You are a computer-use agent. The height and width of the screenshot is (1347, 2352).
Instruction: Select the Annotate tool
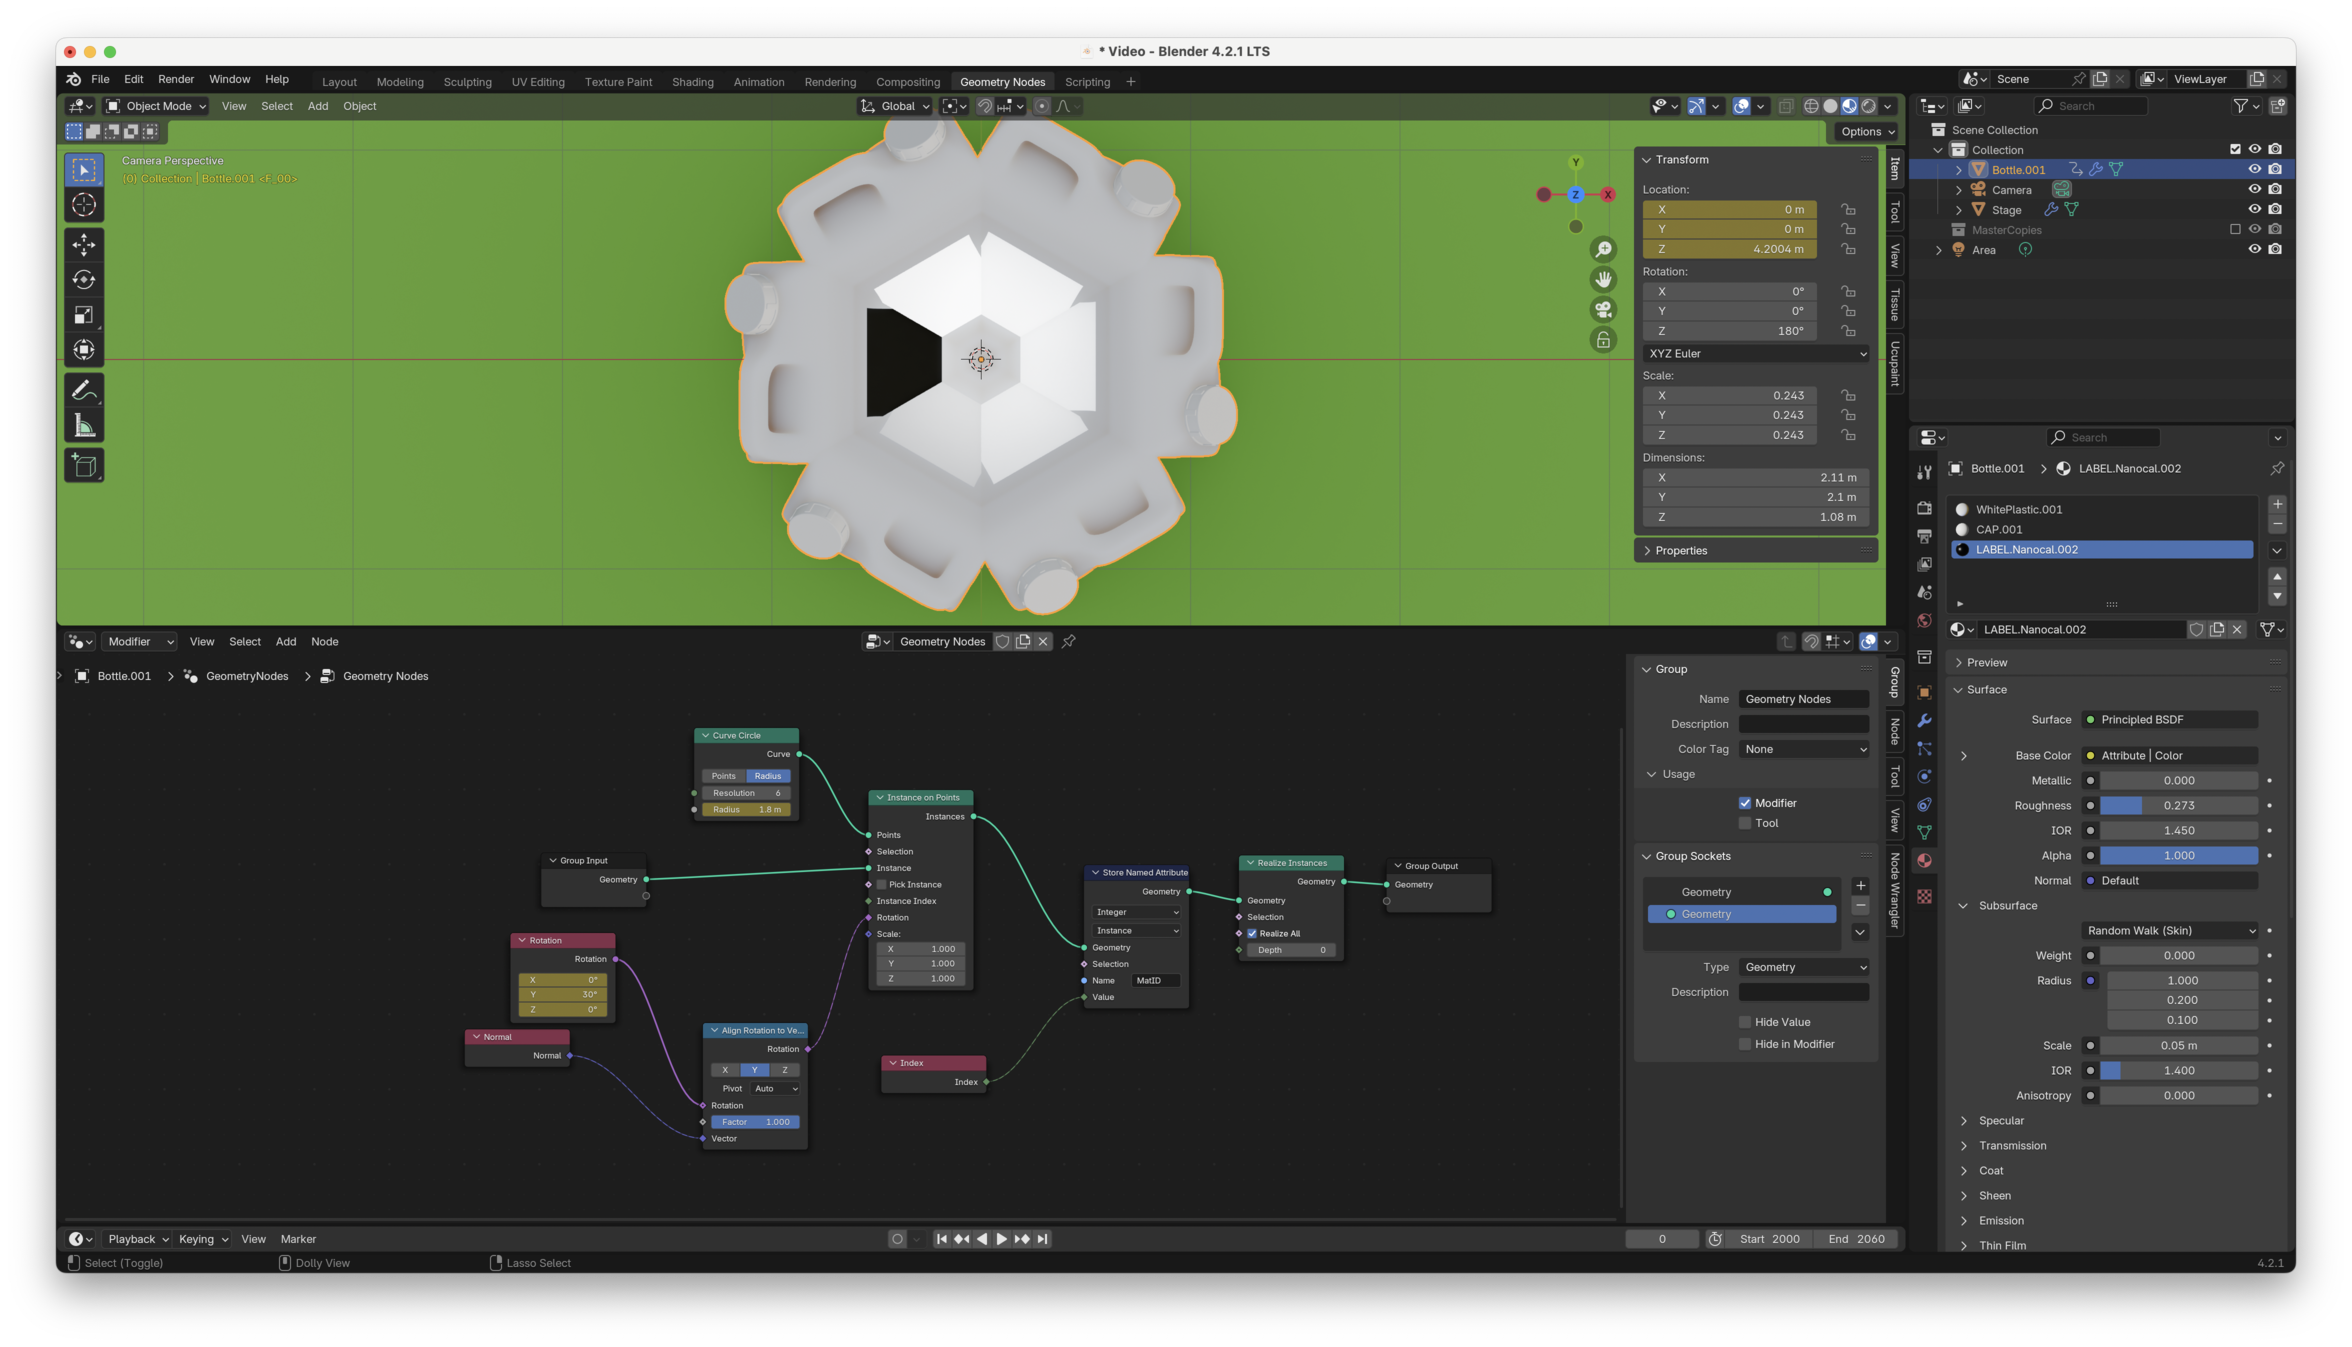click(84, 390)
